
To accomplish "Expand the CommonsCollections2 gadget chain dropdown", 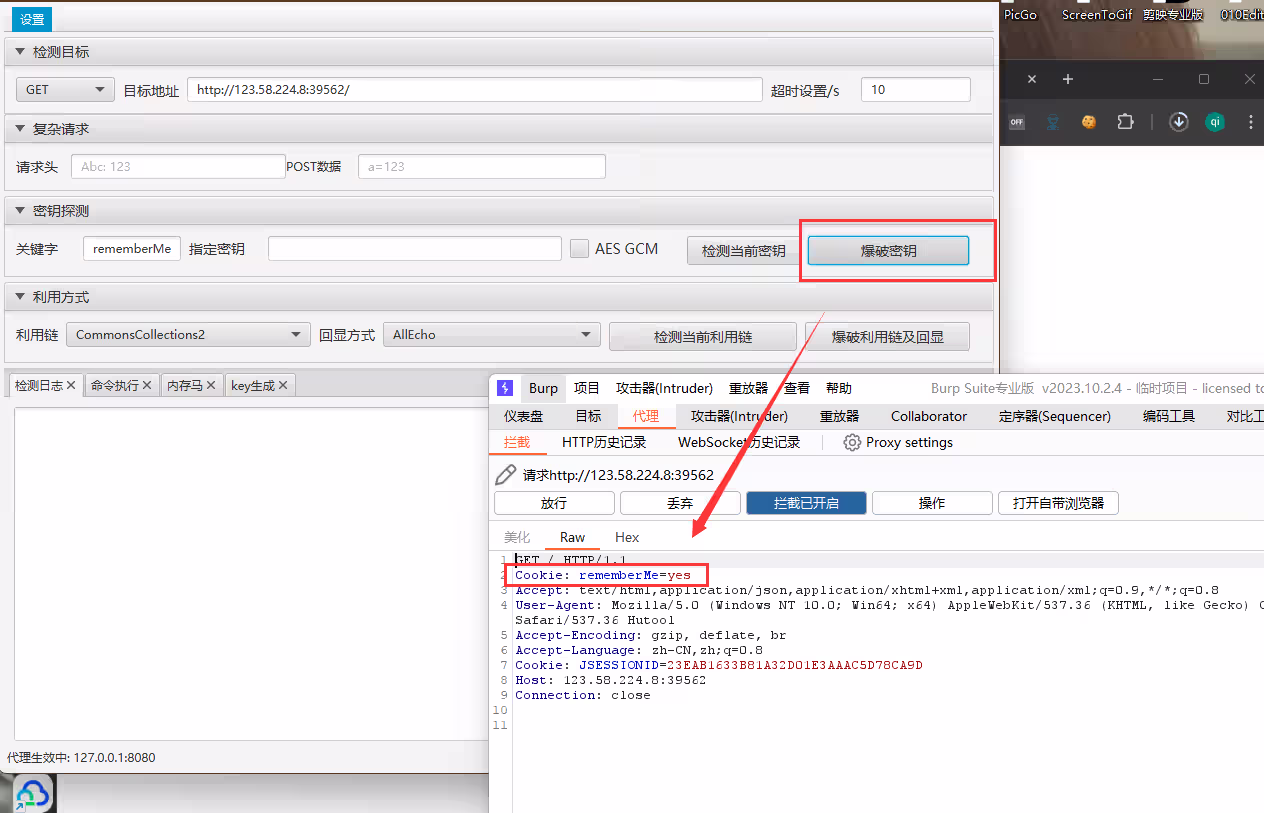I will coord(188,335).
